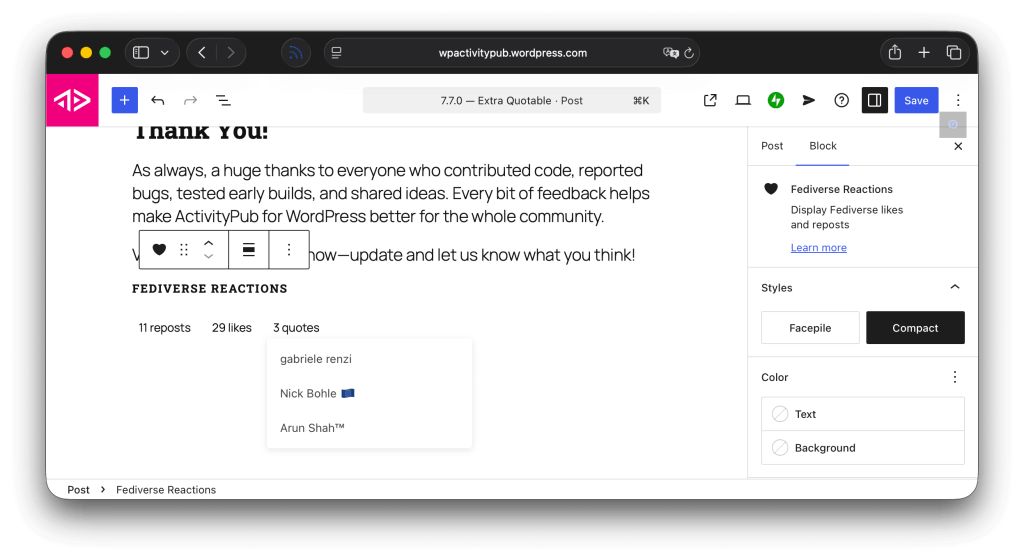1024x560 pixels.
Task: Undo the last editor change
Action: (158, 100)
